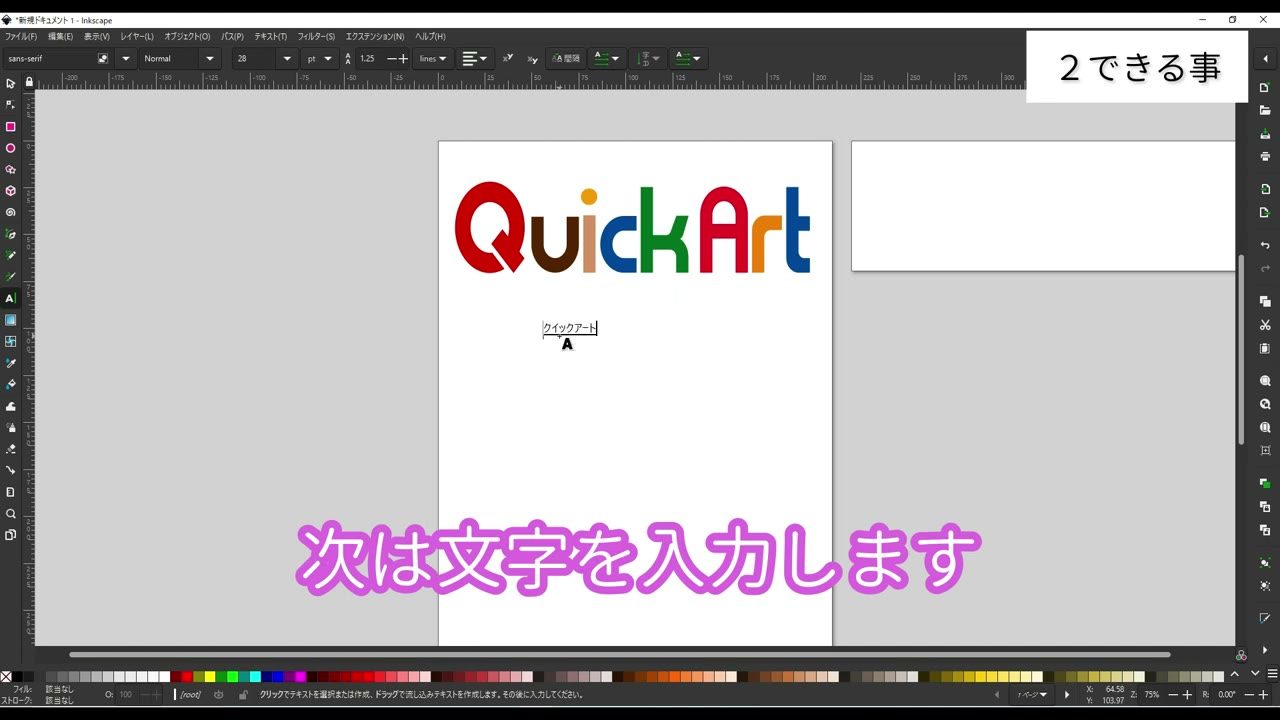The image size is (1280, 720).
Task: Select the Selector arrow tool
Action: tap(11, 83)
